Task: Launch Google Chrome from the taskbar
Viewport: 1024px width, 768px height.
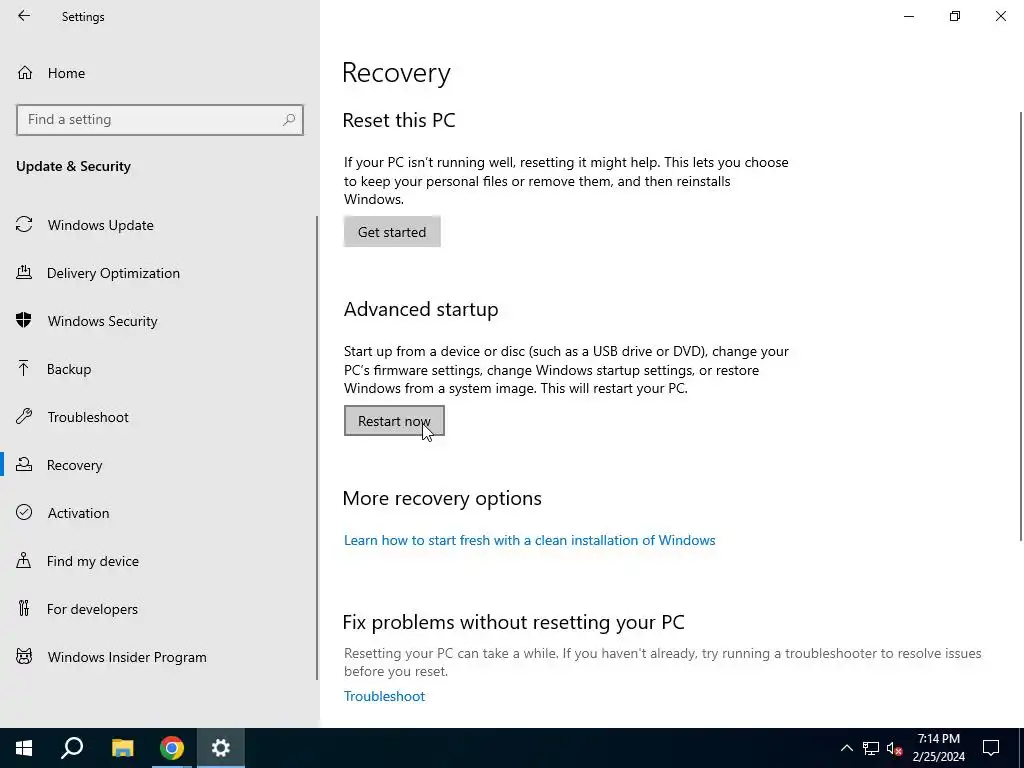Action: 172,748
